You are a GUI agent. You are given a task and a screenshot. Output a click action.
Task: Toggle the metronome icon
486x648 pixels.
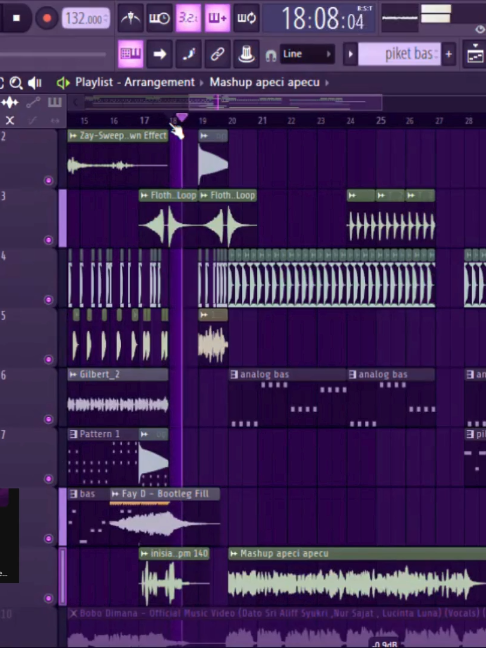[131, 18]
